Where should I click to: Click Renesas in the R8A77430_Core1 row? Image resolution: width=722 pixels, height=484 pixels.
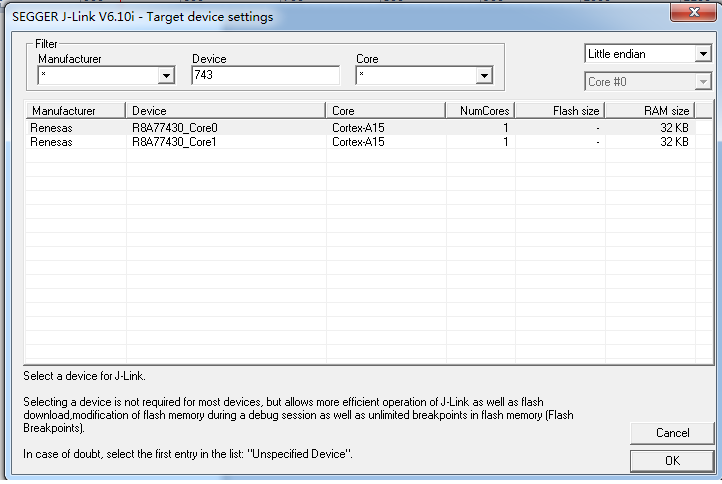coord(51,142)
